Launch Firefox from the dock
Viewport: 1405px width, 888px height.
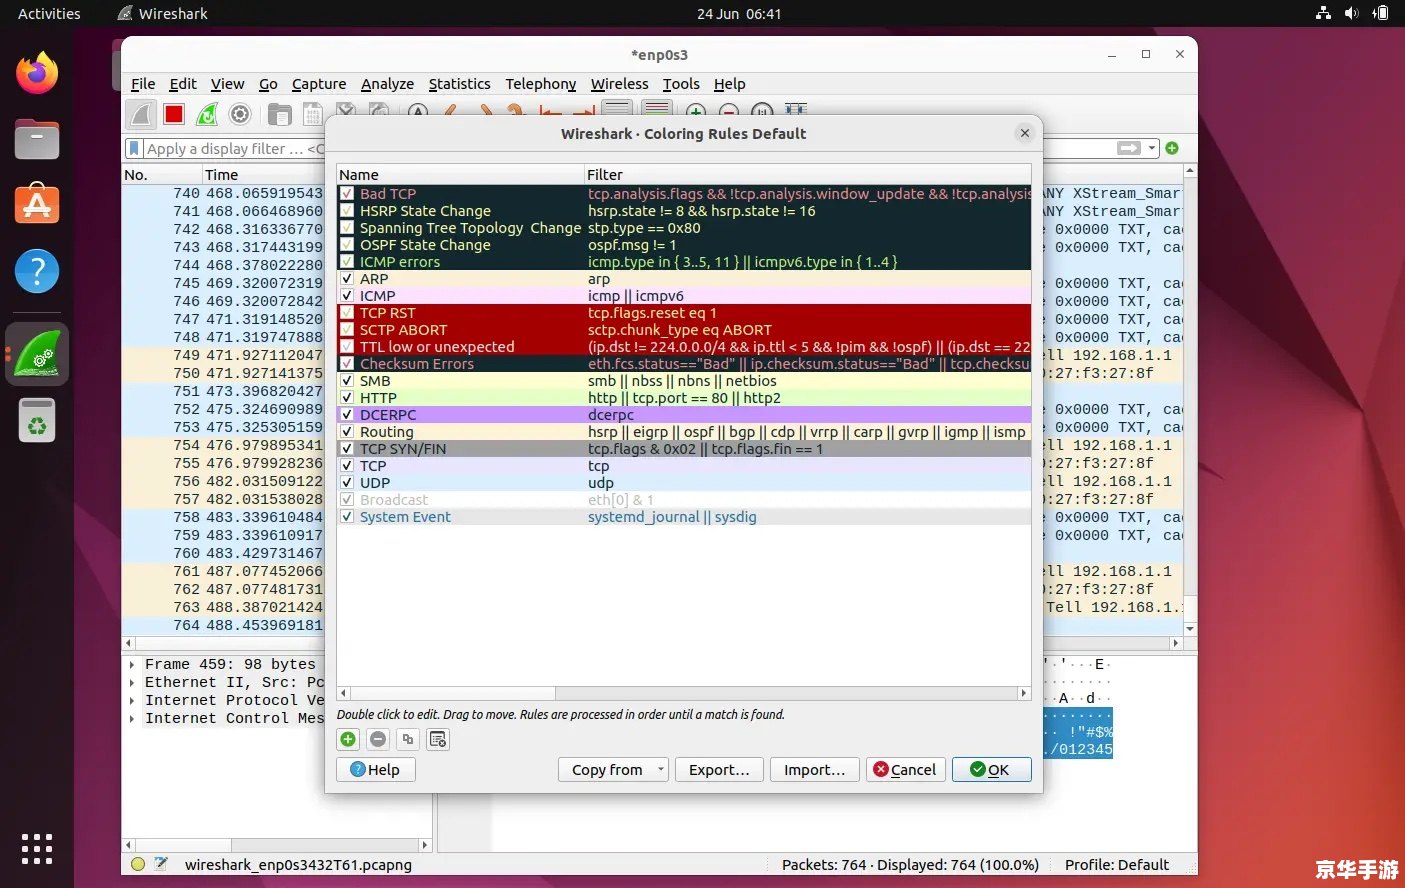click(37, 73)
